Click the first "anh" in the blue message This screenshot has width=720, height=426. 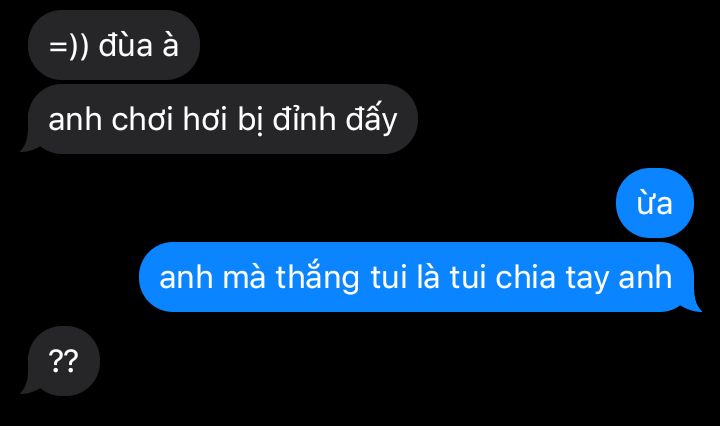(186, 277)
